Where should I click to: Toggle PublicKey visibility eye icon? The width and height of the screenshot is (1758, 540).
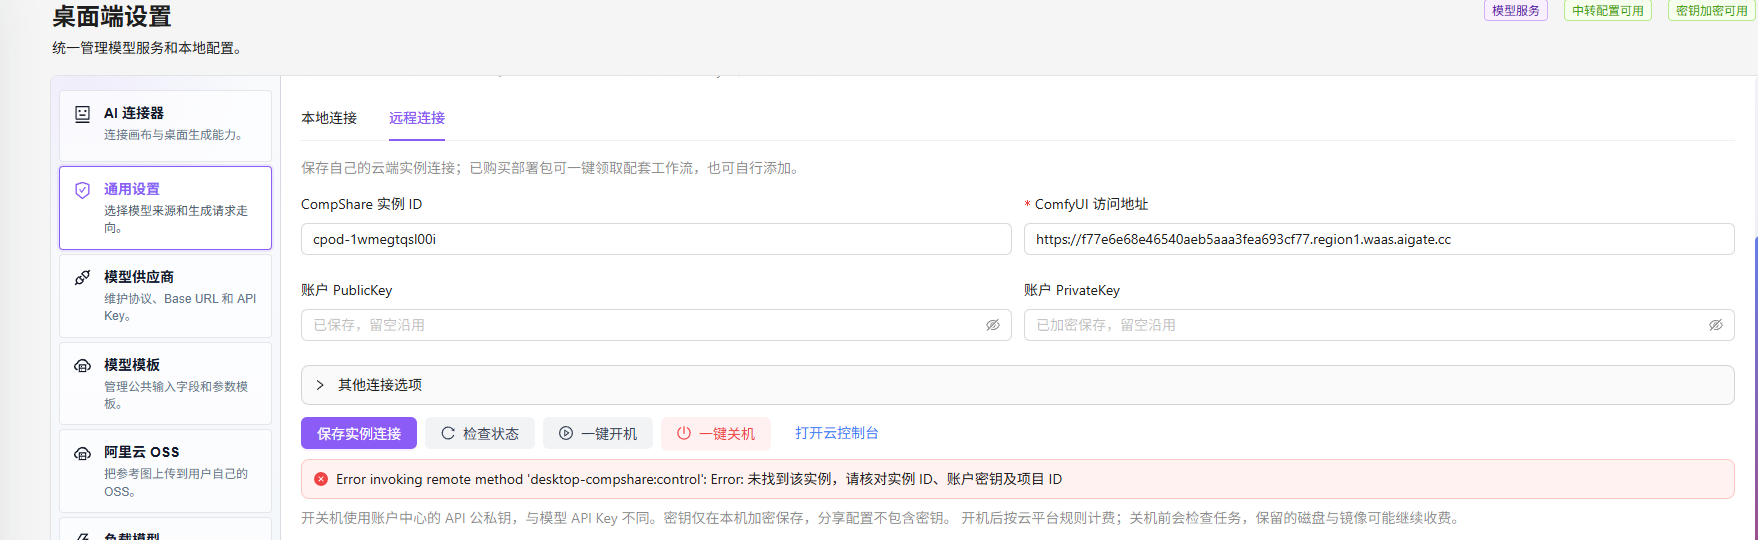[993, 325]
